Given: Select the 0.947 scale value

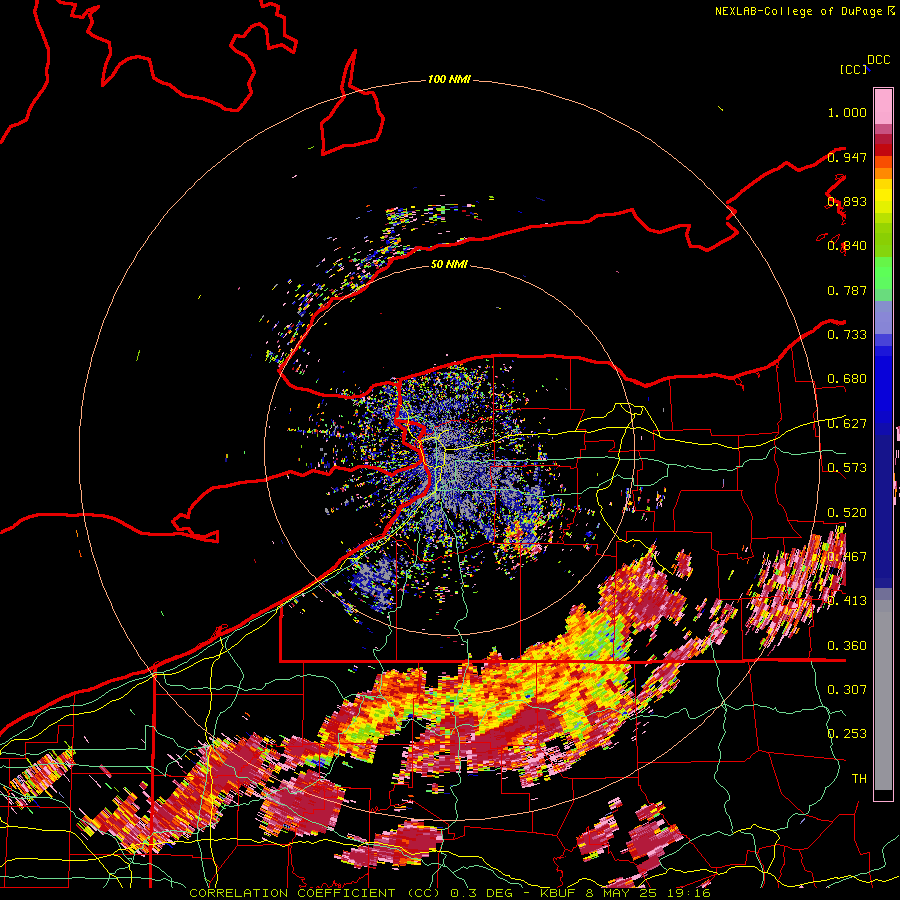Looking at the screenshot, I should coord(847,157).
